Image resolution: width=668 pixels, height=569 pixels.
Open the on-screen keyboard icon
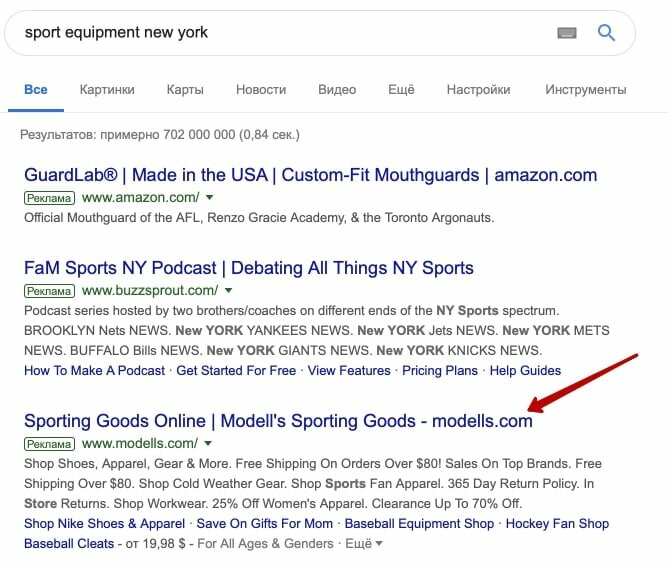point(567,33)
